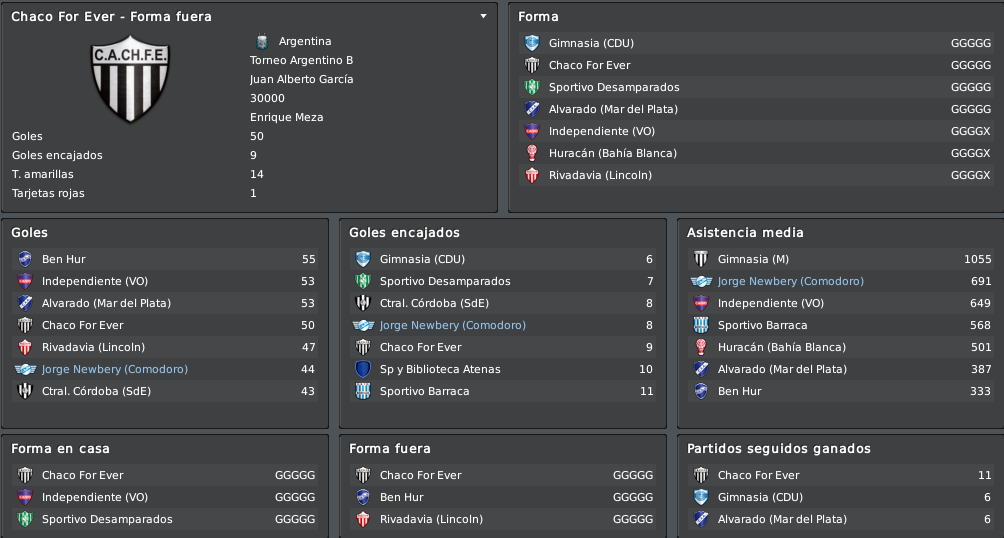Click Jorge Newbery badge in Goles encajados

pyautogui.click(x=363, y=325)
